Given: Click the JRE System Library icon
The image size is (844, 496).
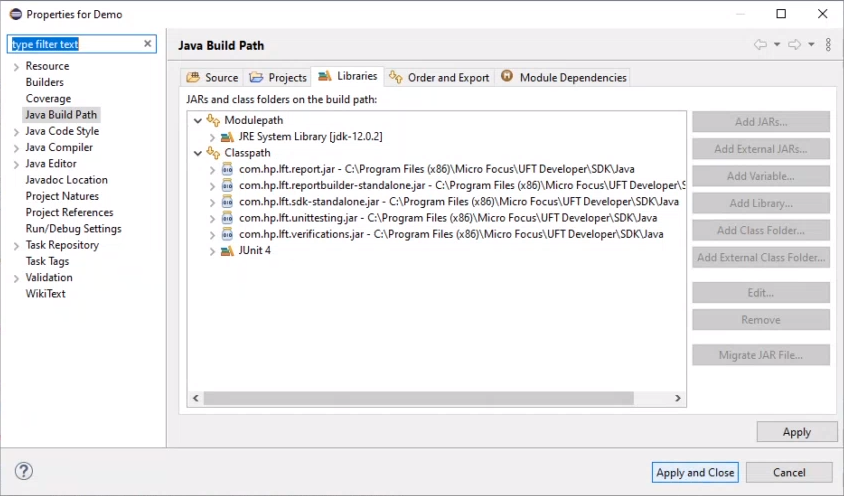Looking at the screenshot, I should coord(229,136).
